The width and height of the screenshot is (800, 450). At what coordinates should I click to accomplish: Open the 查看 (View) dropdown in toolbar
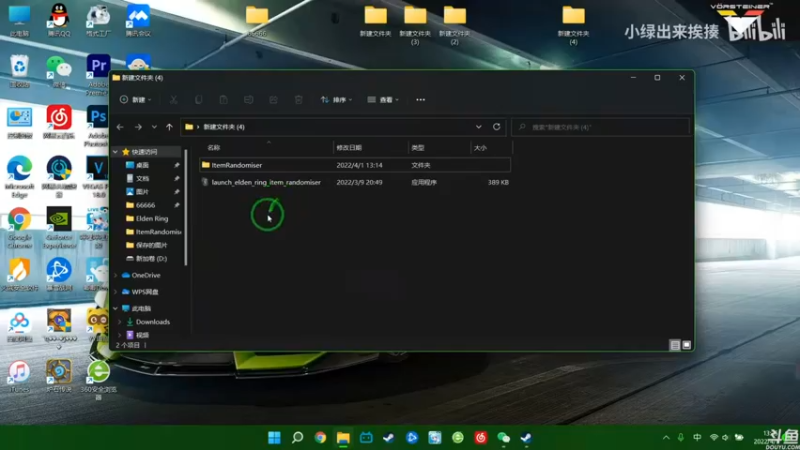(x=383, y=100)
